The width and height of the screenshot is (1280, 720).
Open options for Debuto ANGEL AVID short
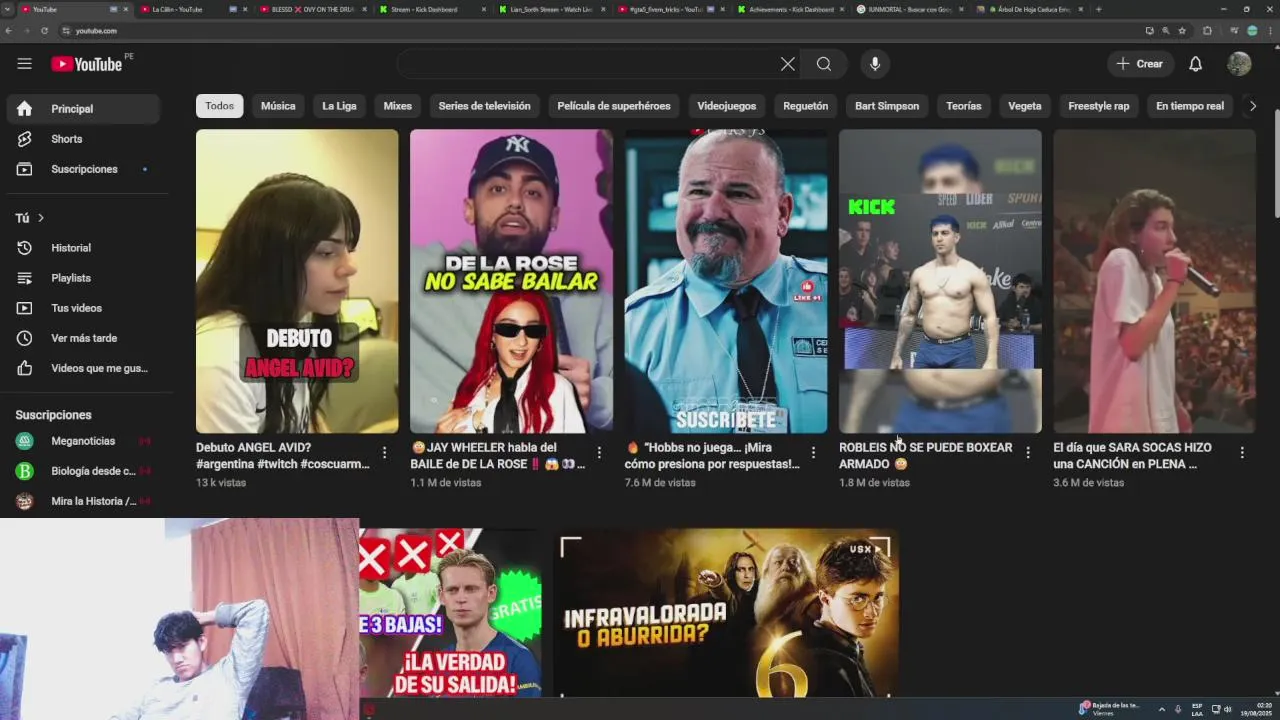tap(384, 453)
